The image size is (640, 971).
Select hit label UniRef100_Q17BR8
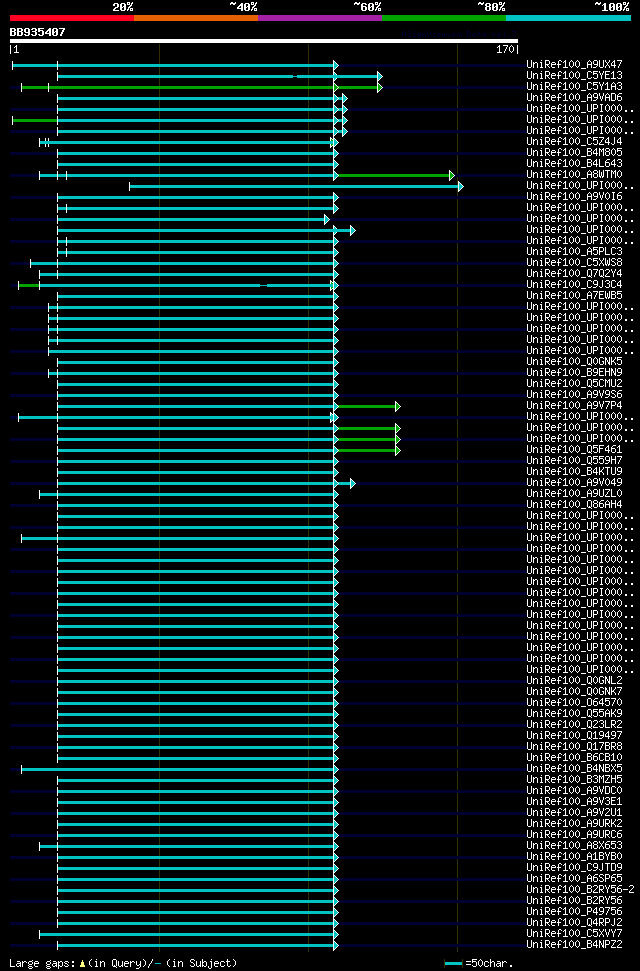click(574, 746)
